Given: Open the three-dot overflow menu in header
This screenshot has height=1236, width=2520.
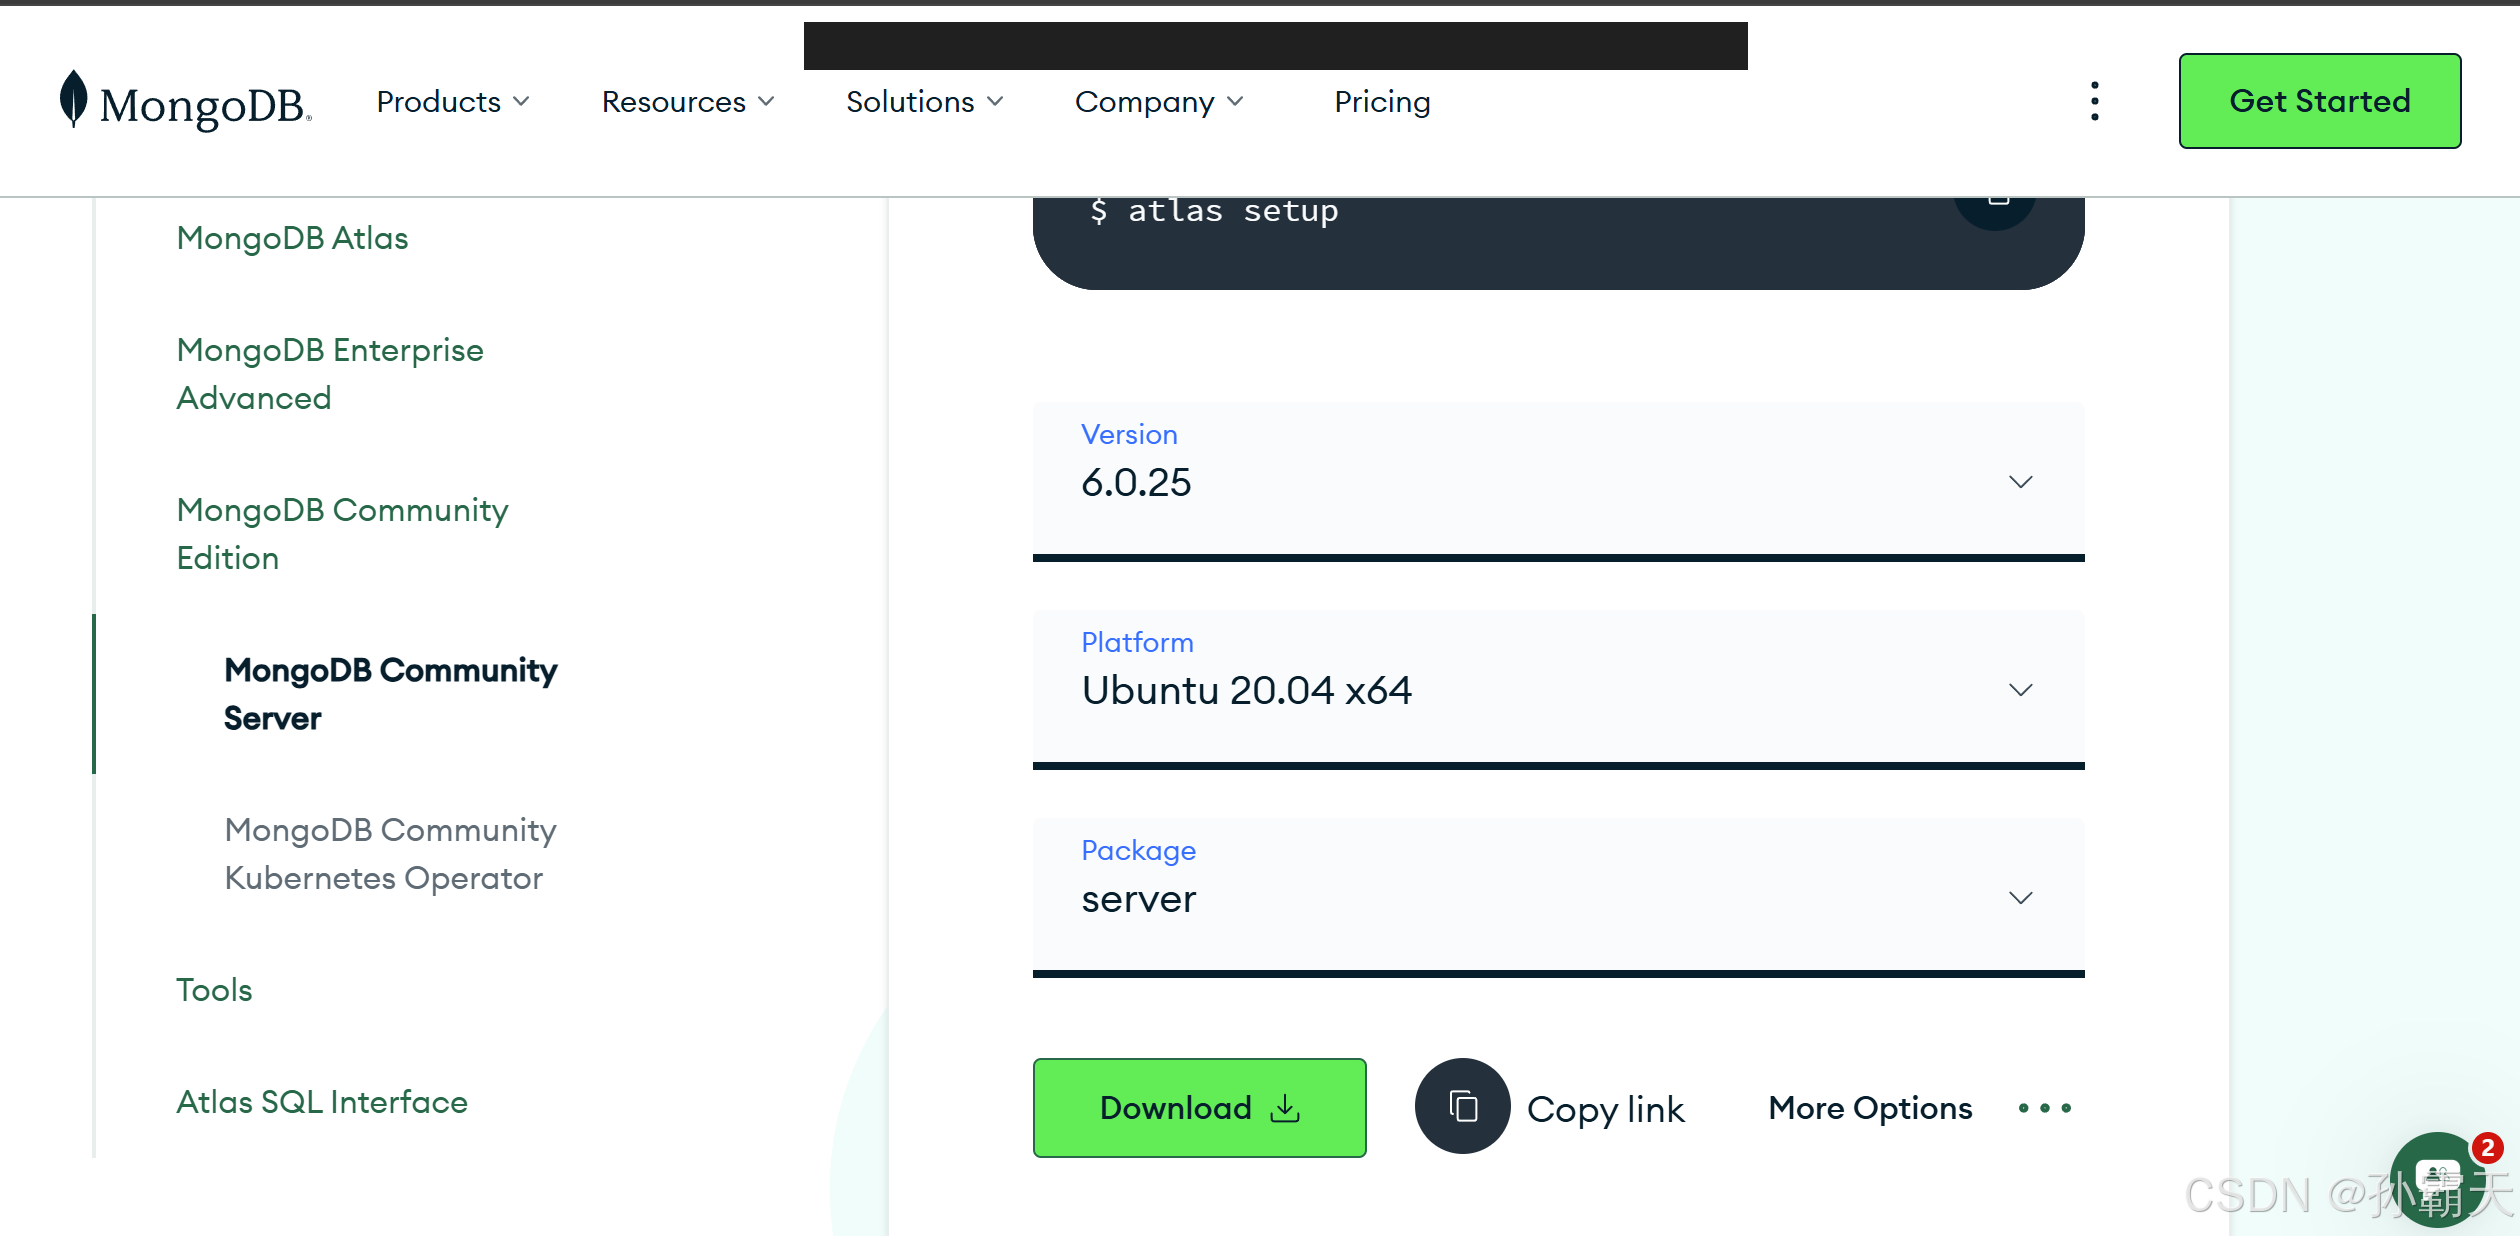Looking at the screenshot, I should [2094, 101].
